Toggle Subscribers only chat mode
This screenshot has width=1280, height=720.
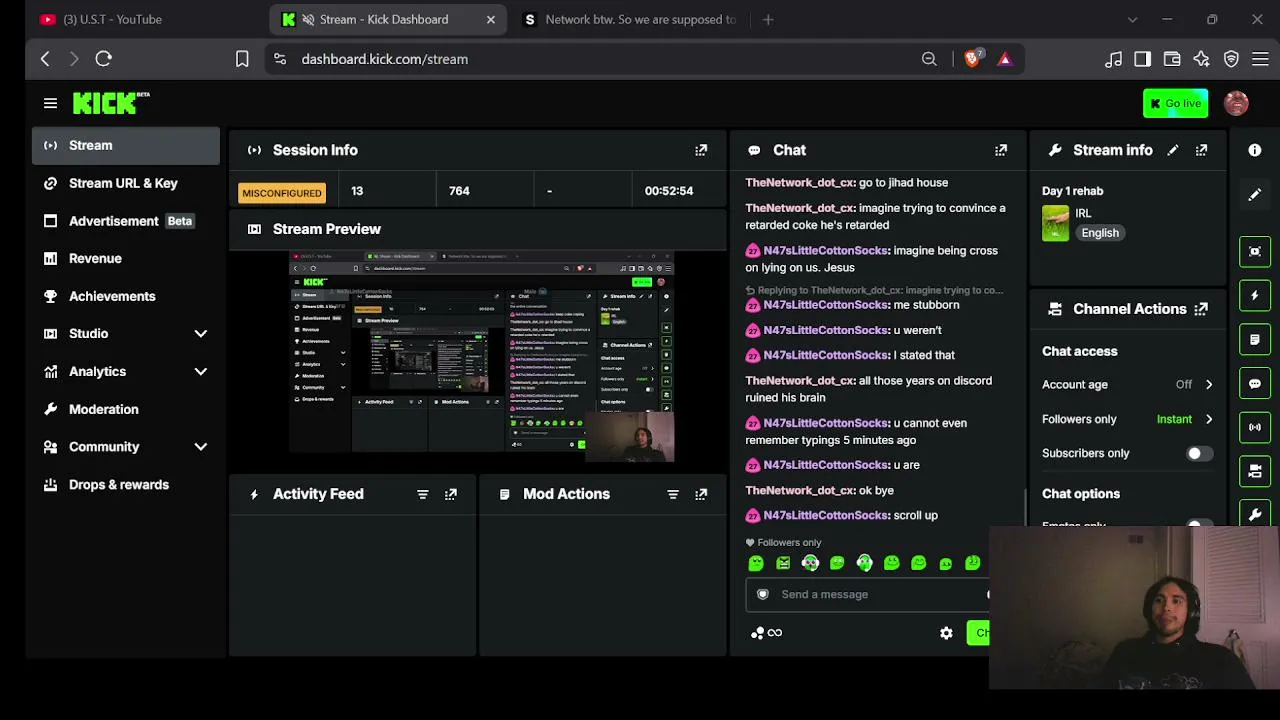1199,453
